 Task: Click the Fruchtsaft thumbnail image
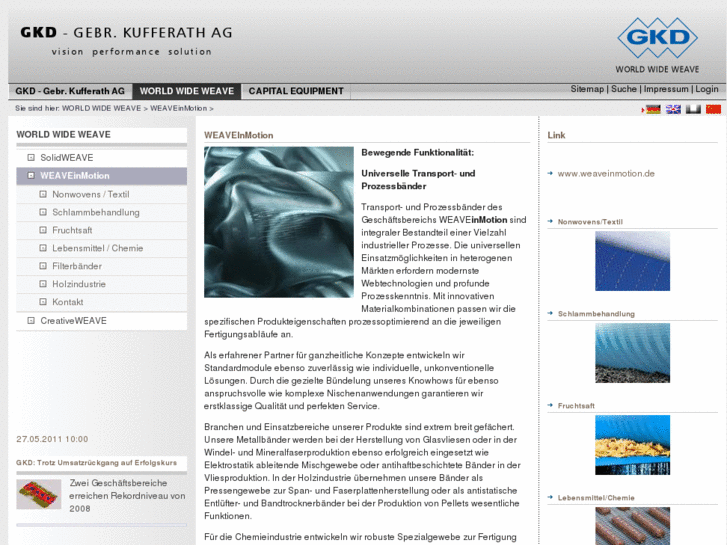(x=632, y=445)
